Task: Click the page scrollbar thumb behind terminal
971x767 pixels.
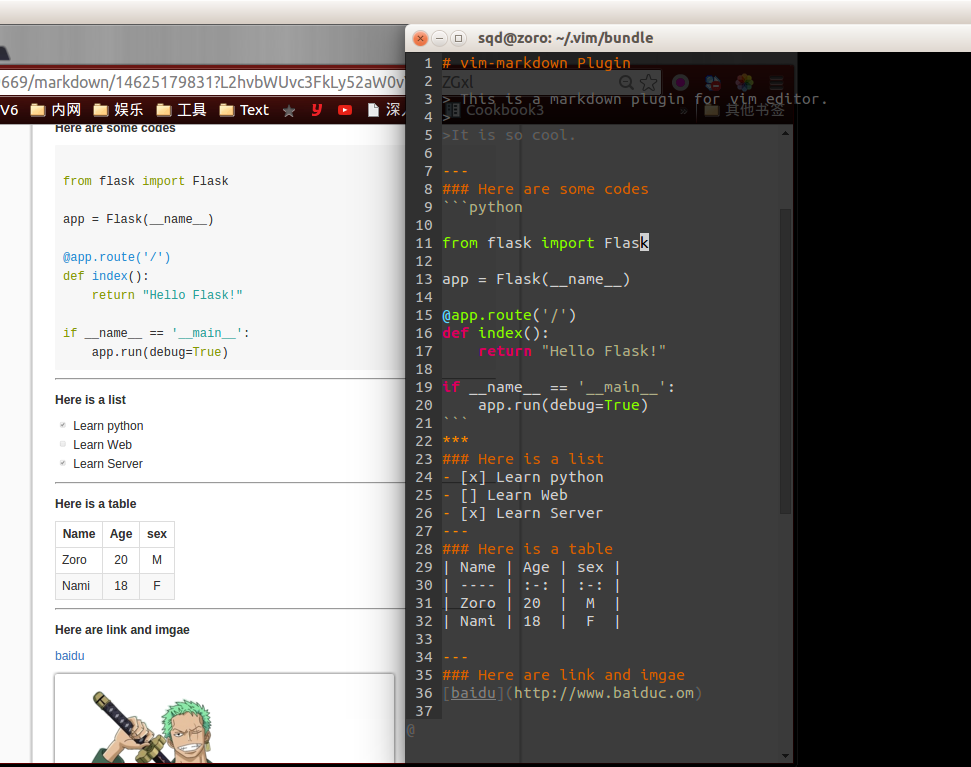Action: tap(785, 361)
